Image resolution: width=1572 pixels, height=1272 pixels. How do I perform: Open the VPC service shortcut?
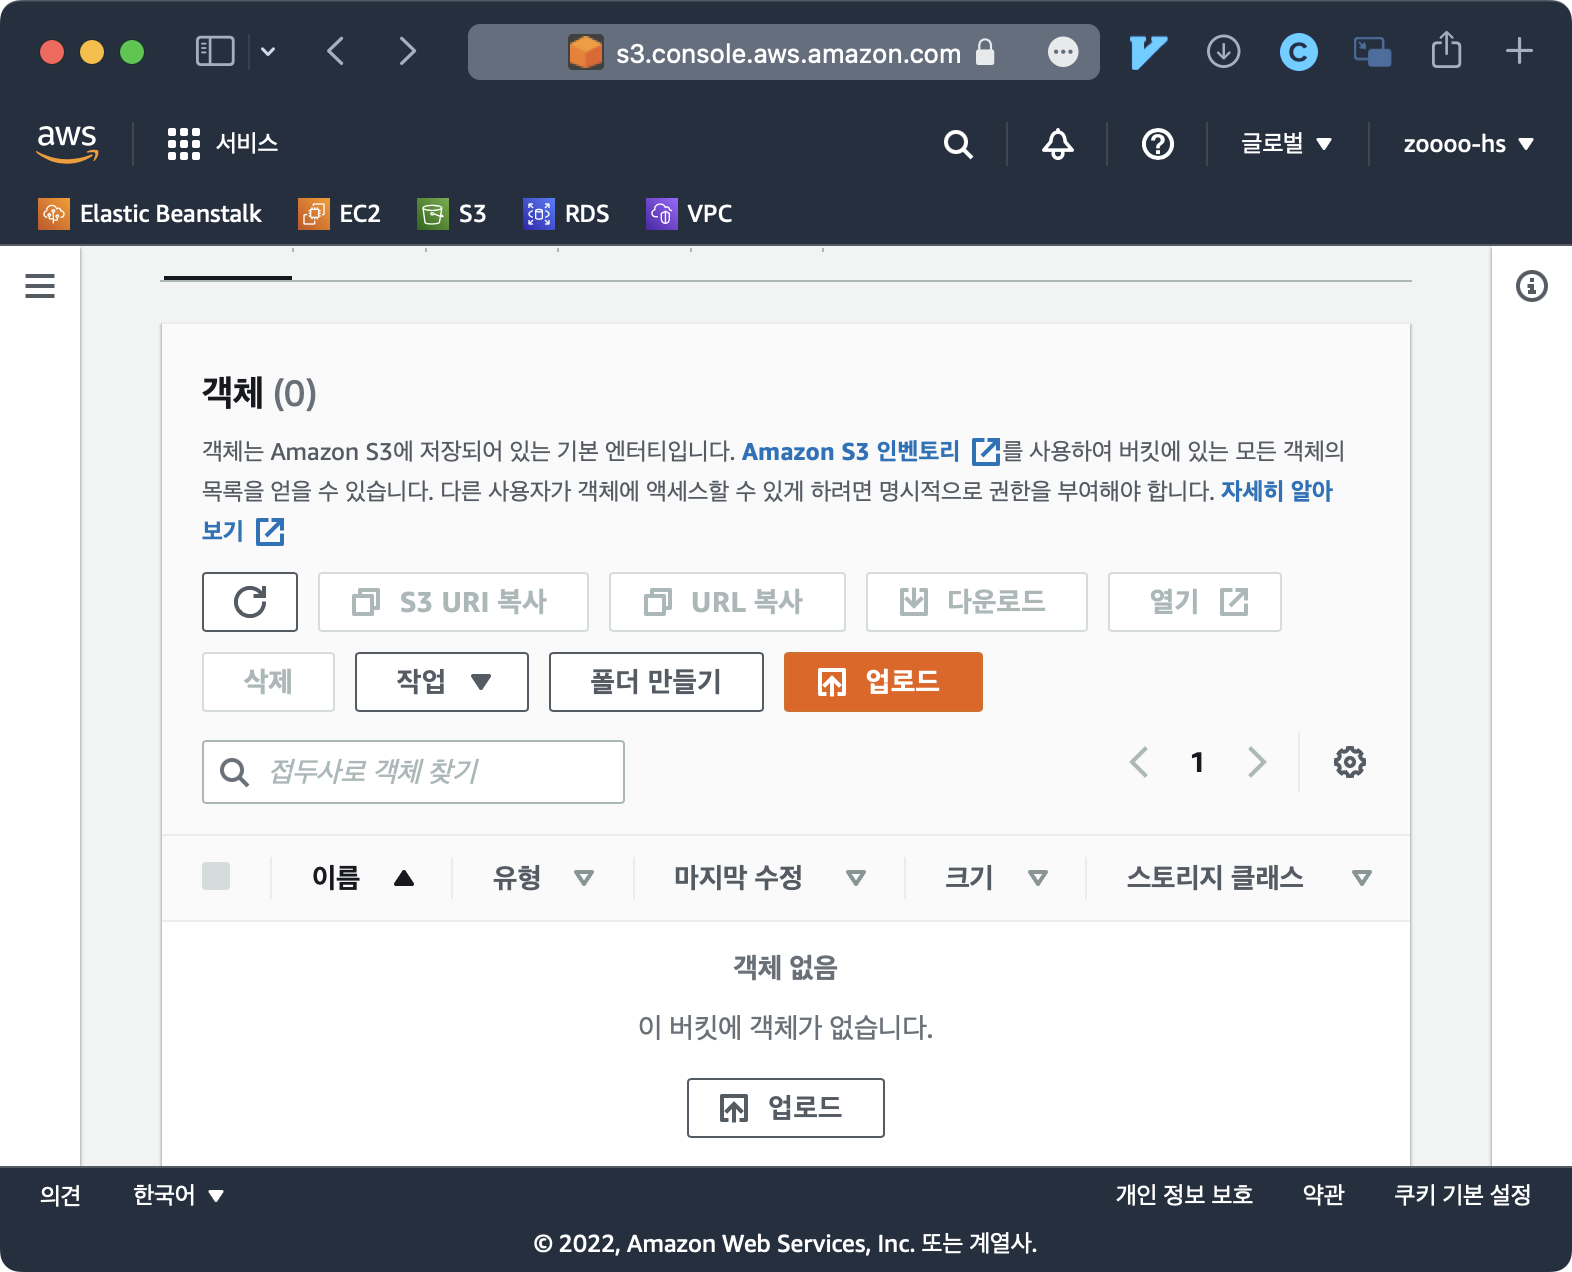[x=689, y=214]
